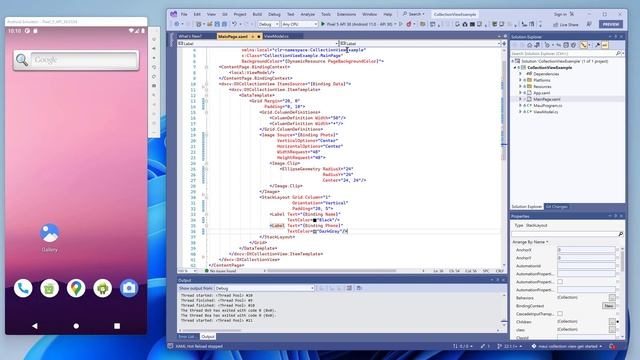Image resolution: width=640 pixels, height=360 pixels.
Task: Tap the emulator Back navigation button
Action: [35, 326]
